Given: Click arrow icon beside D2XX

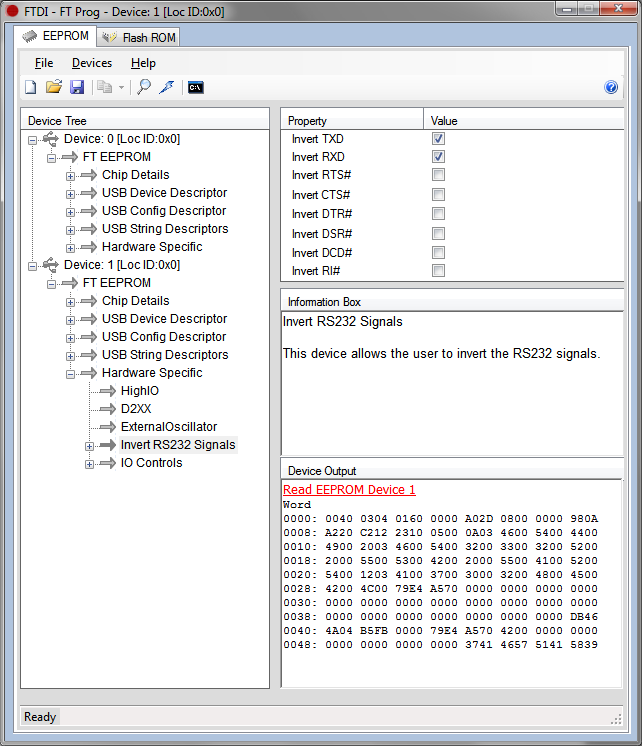Looking at the screenshot, I should pos(108,409).
